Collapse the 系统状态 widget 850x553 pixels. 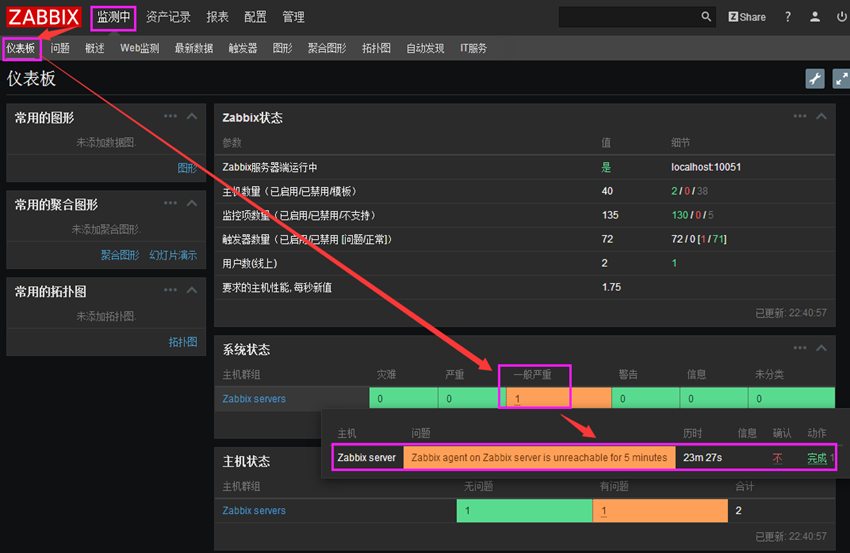[x=821, y=348]
